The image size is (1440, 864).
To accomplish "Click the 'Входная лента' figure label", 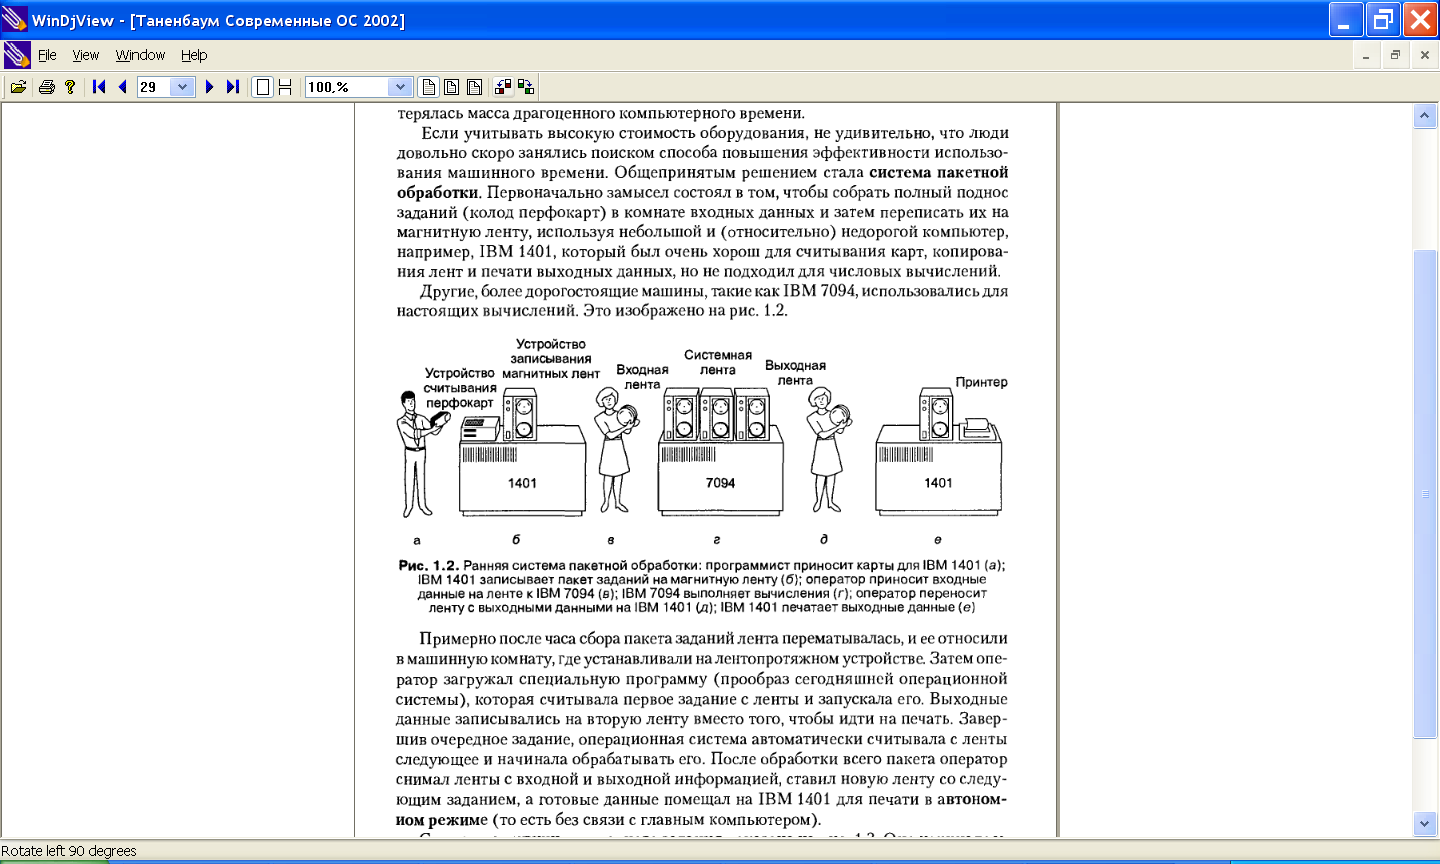I will coord(642,377).
